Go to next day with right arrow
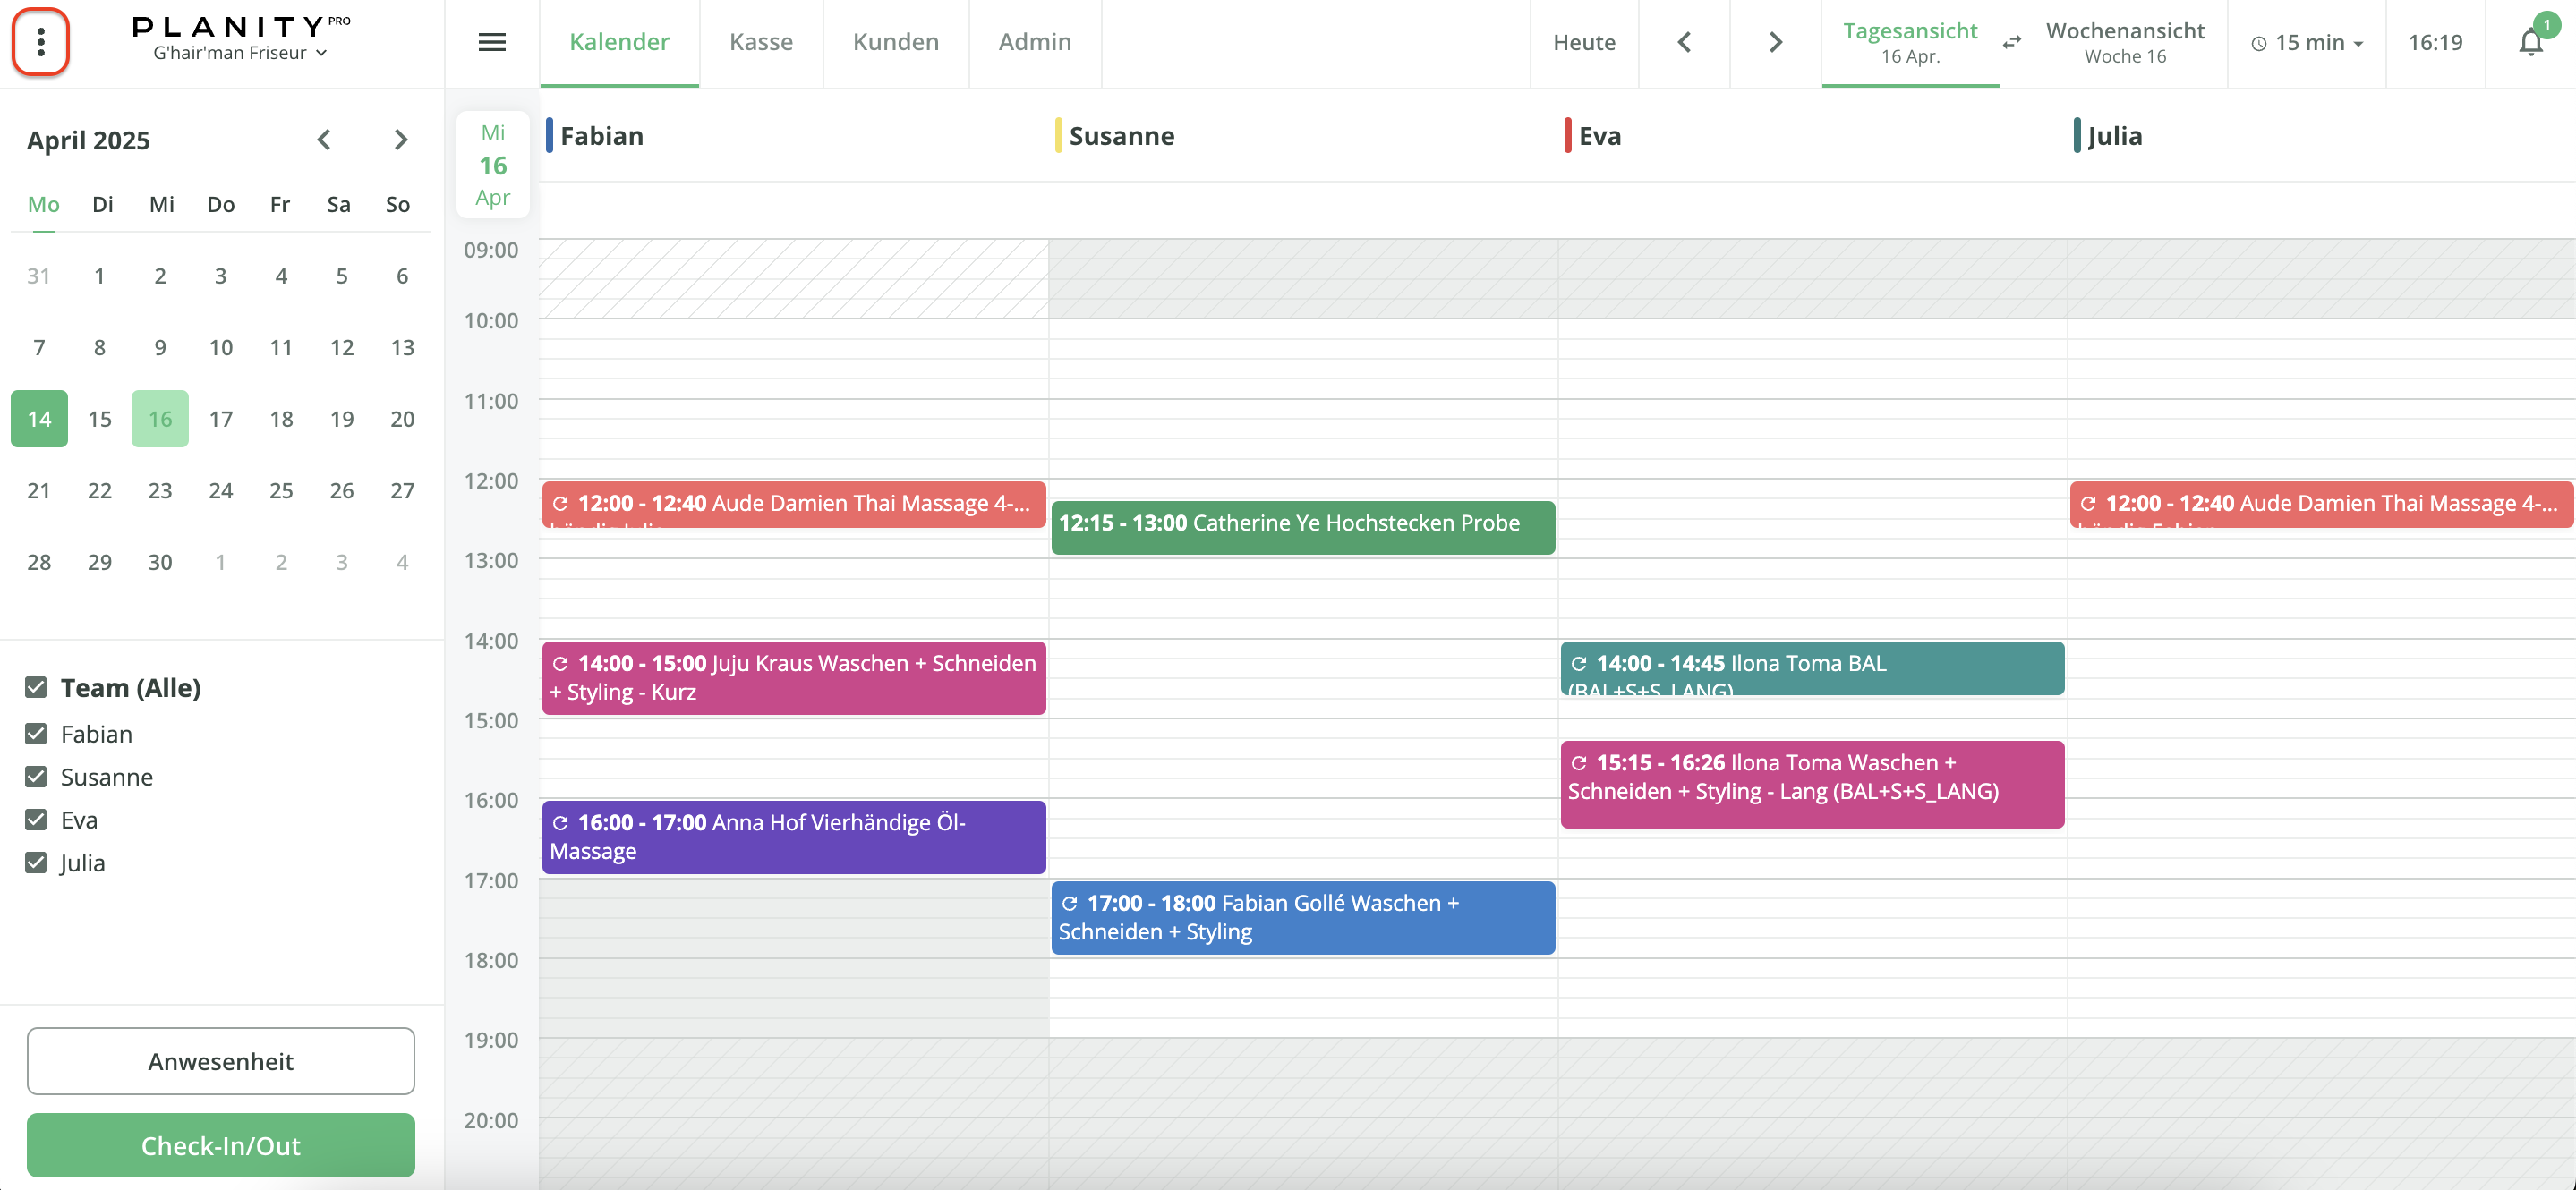The width and height of the screenshot is (2576, 1190). (x=1775, y=42)
